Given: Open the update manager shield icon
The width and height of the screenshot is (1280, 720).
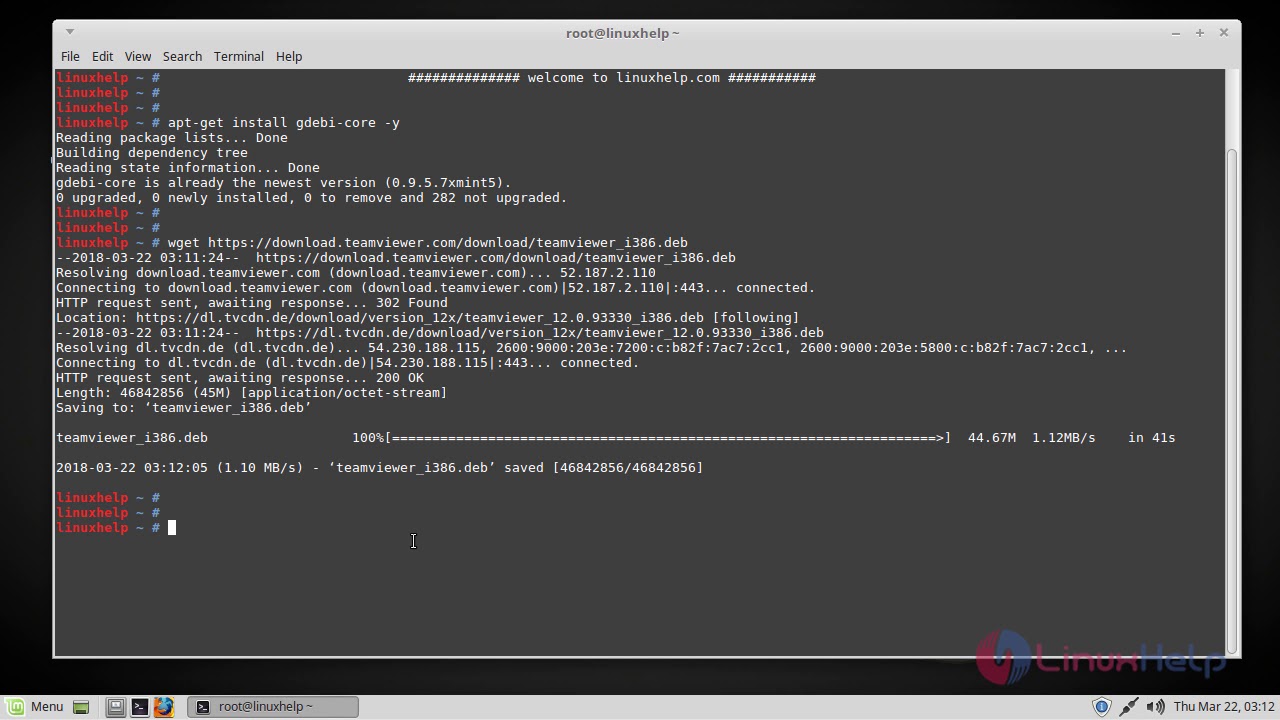Looking at the screenshot, I should [1102, 707].
